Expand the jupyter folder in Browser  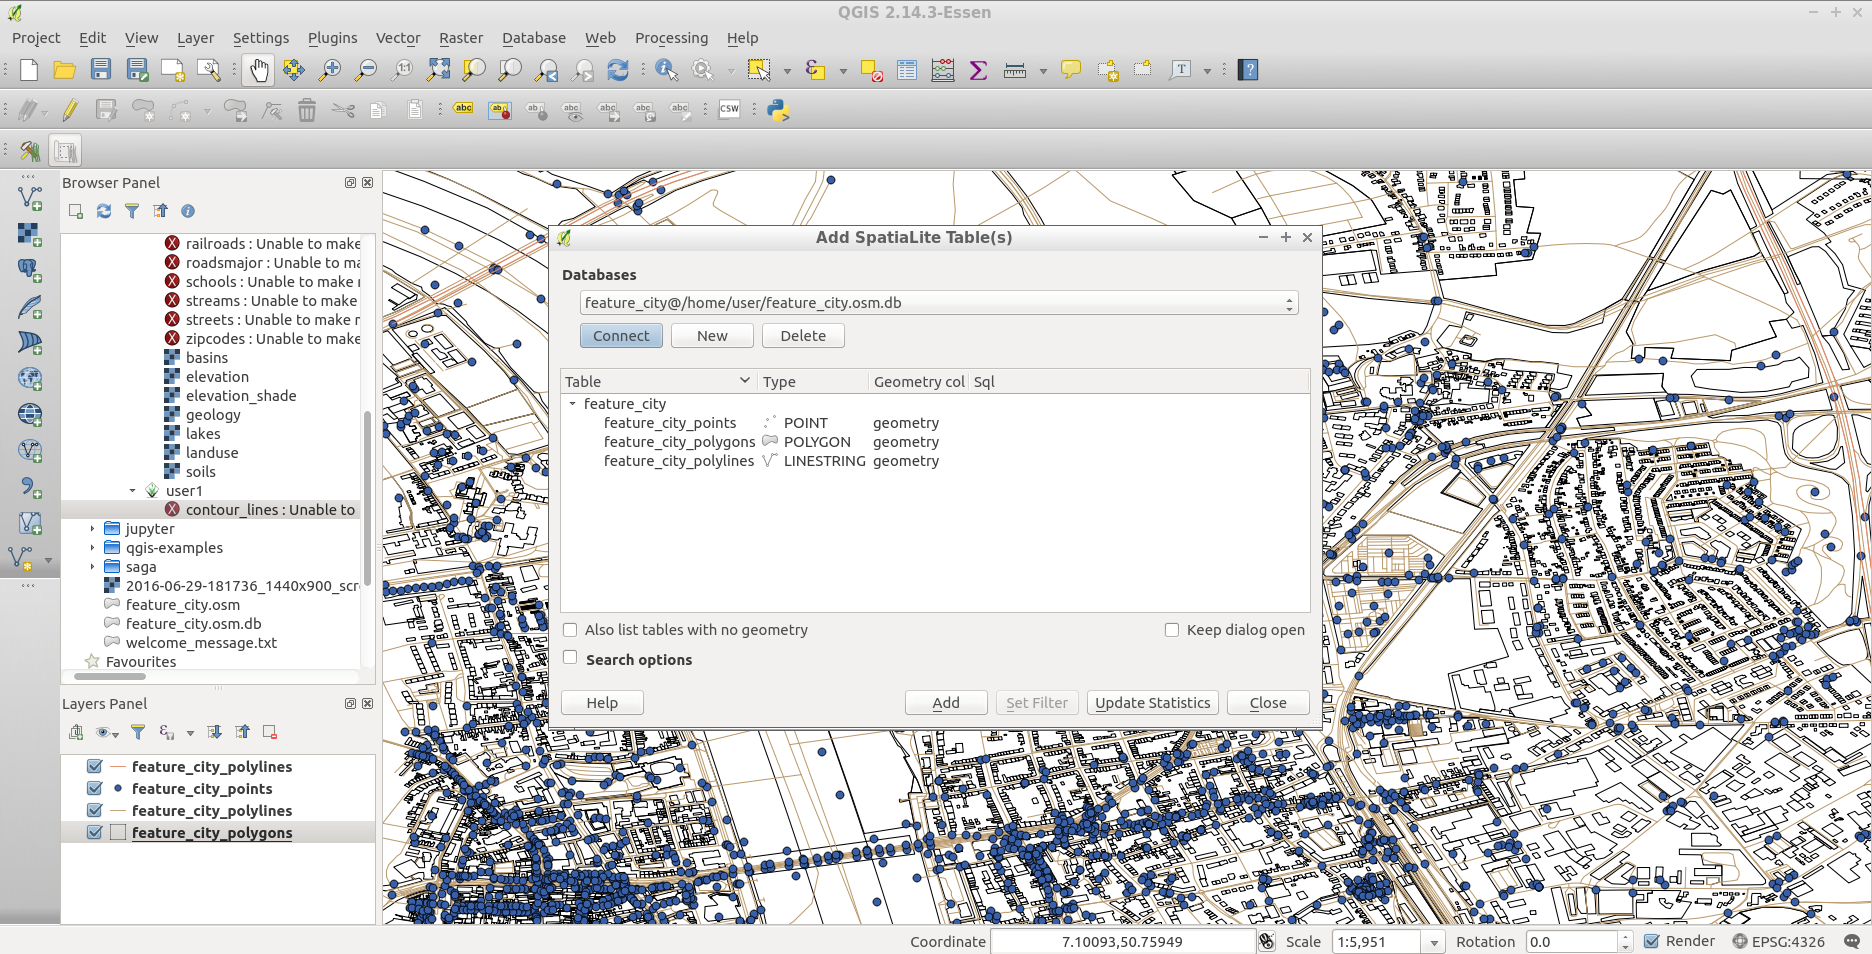click(x=92, y=529)
